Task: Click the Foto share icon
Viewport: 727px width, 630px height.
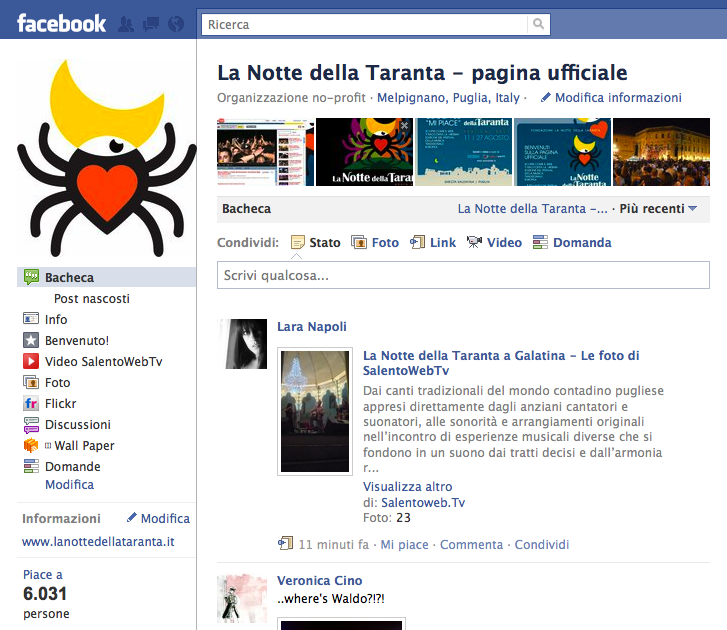Action: pyautogui.click(x=359, y=242)
